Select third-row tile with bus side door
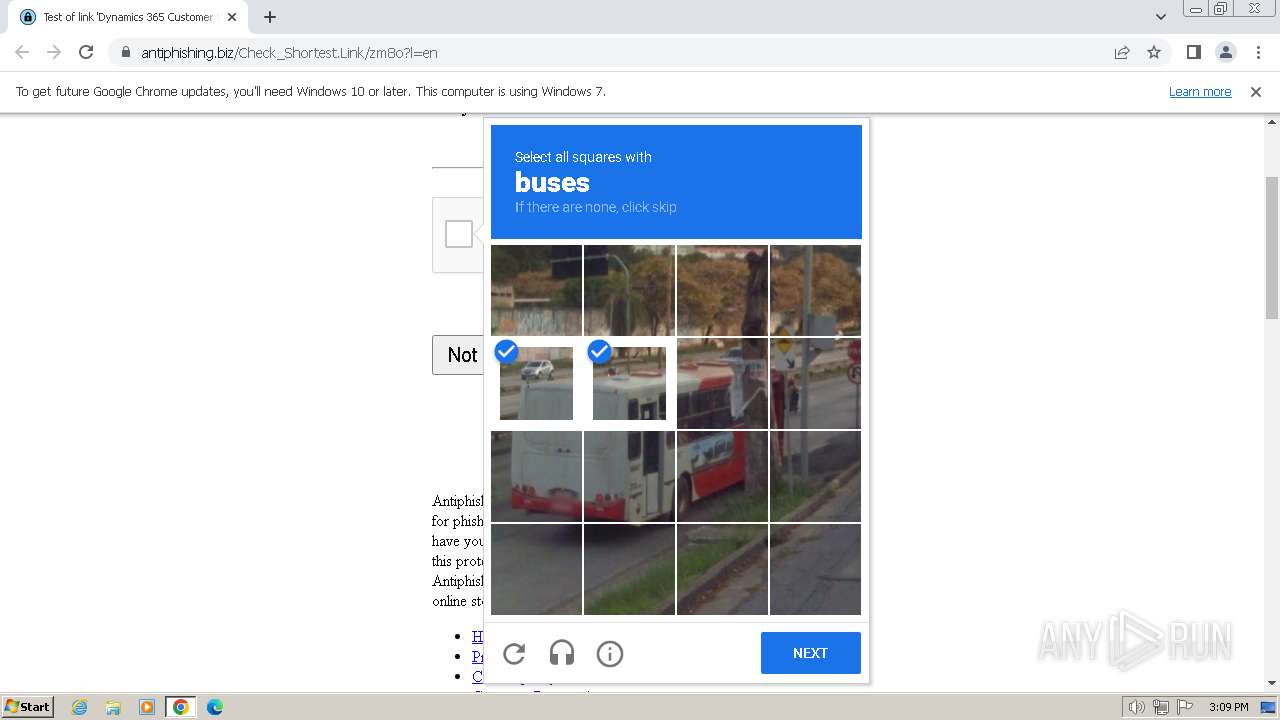Image resolution: width=1280 pixels, height=720 pixels. [x=629, y=476]
